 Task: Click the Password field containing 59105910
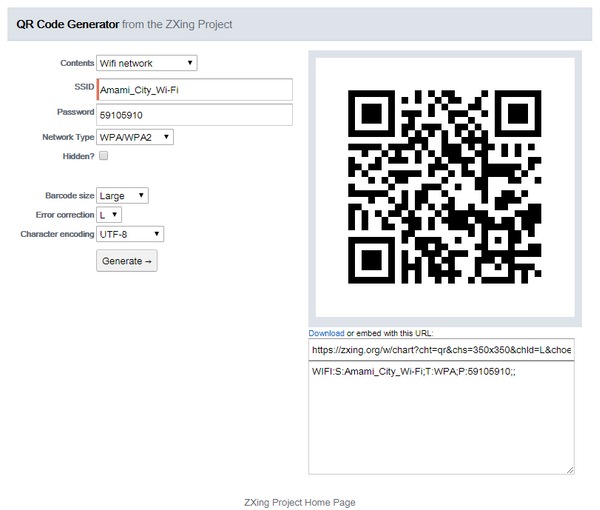coord(195,115)
